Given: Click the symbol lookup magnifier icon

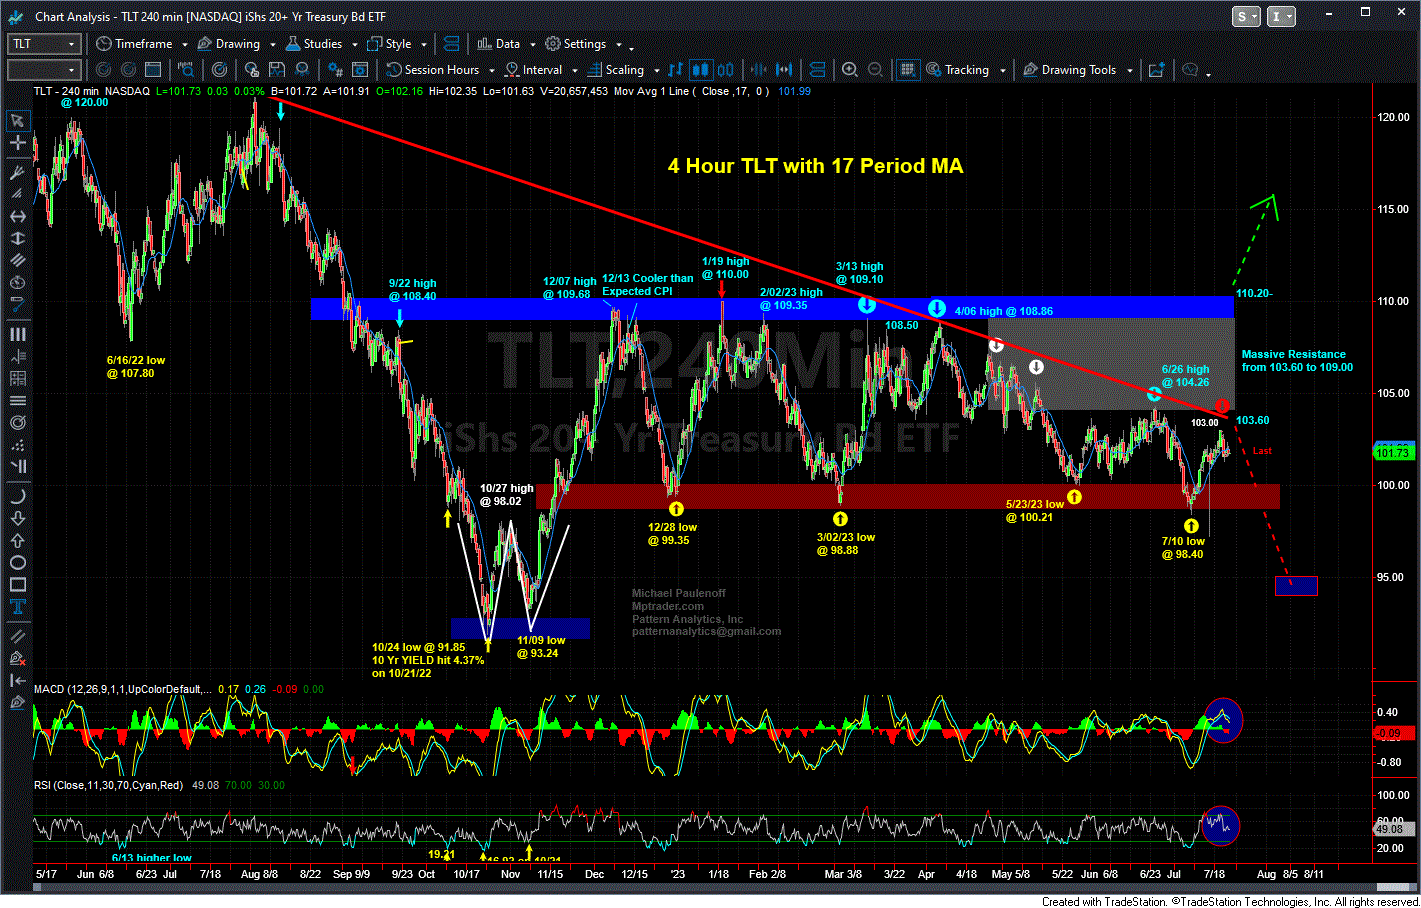Looking at the screenshot, I should [x=186, y=70].
